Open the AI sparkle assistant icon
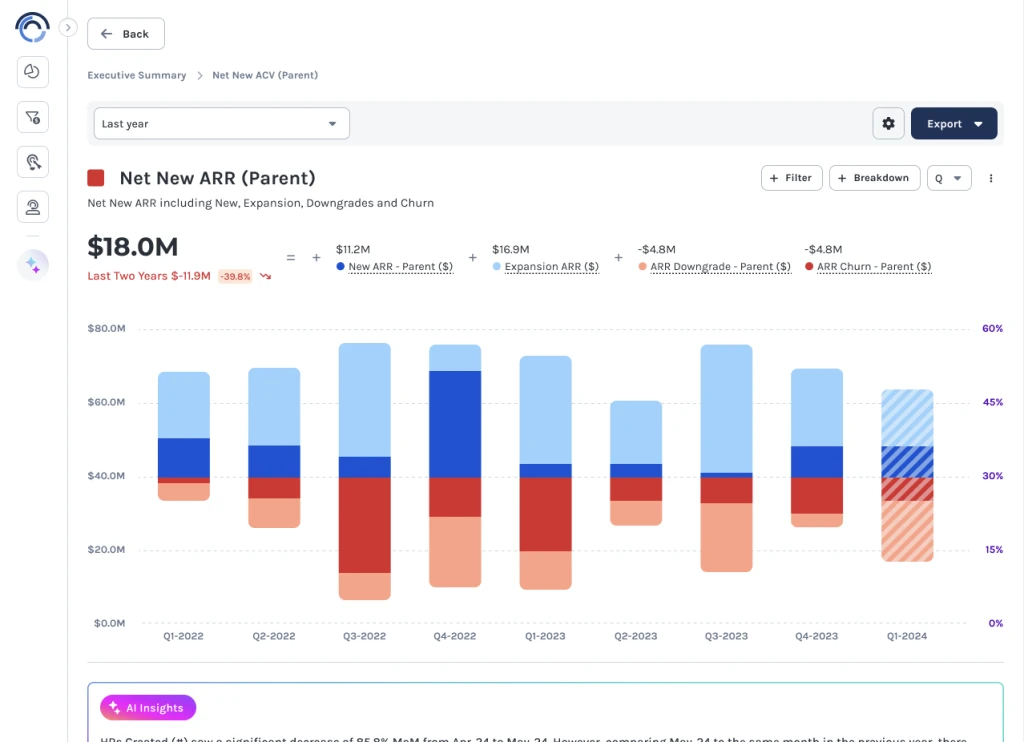1024x742 pixels. 33,265
